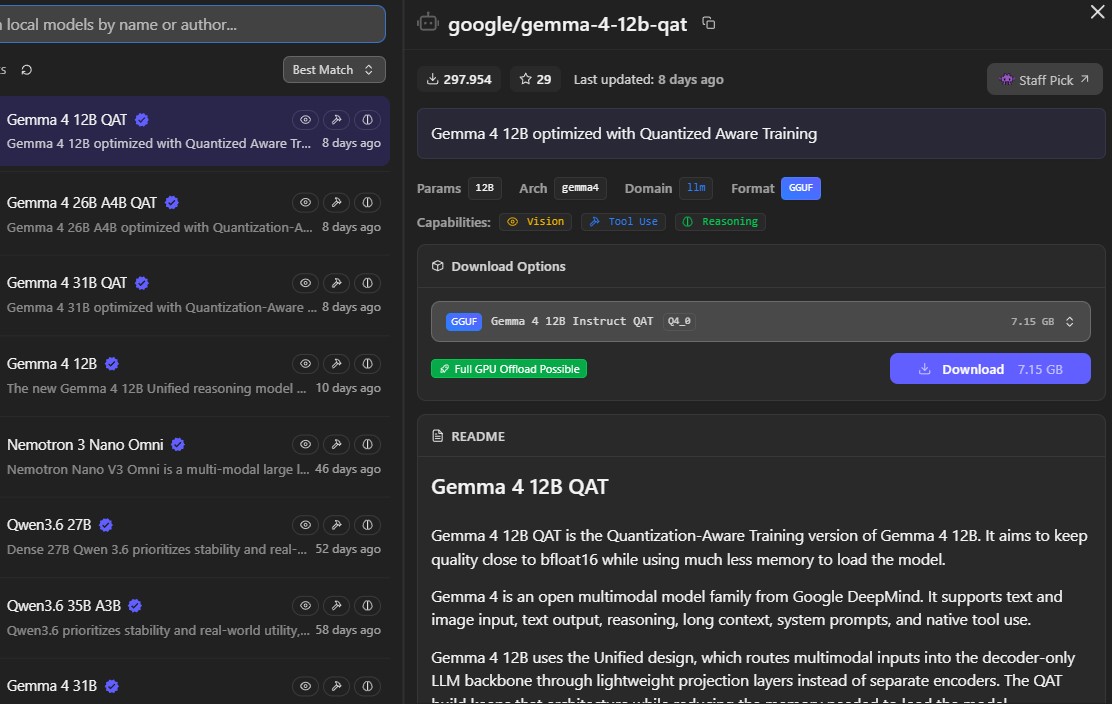Select the Qwen3.6 27B entry
Image resolution: width=1112 pixels, height=704 pixels.
[194, 536]
